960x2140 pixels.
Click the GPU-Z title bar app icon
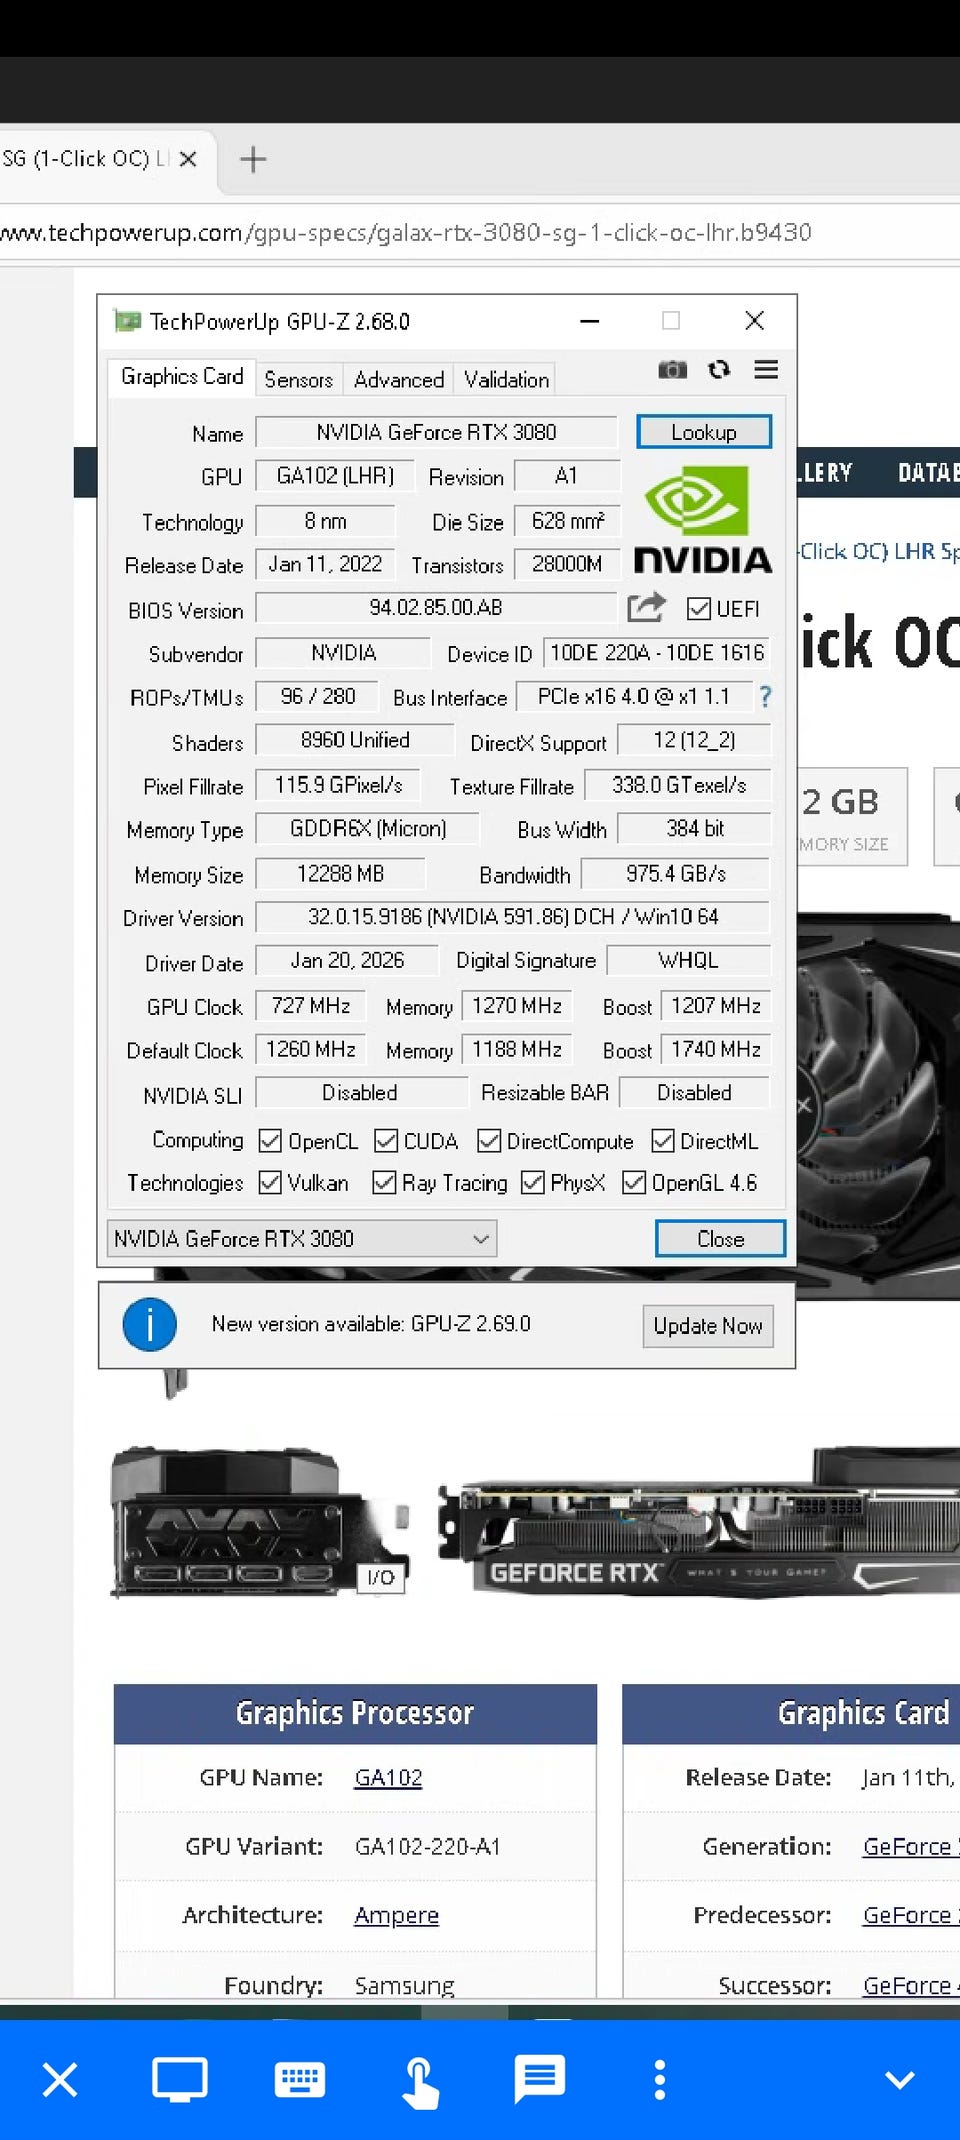pos(127,321)
